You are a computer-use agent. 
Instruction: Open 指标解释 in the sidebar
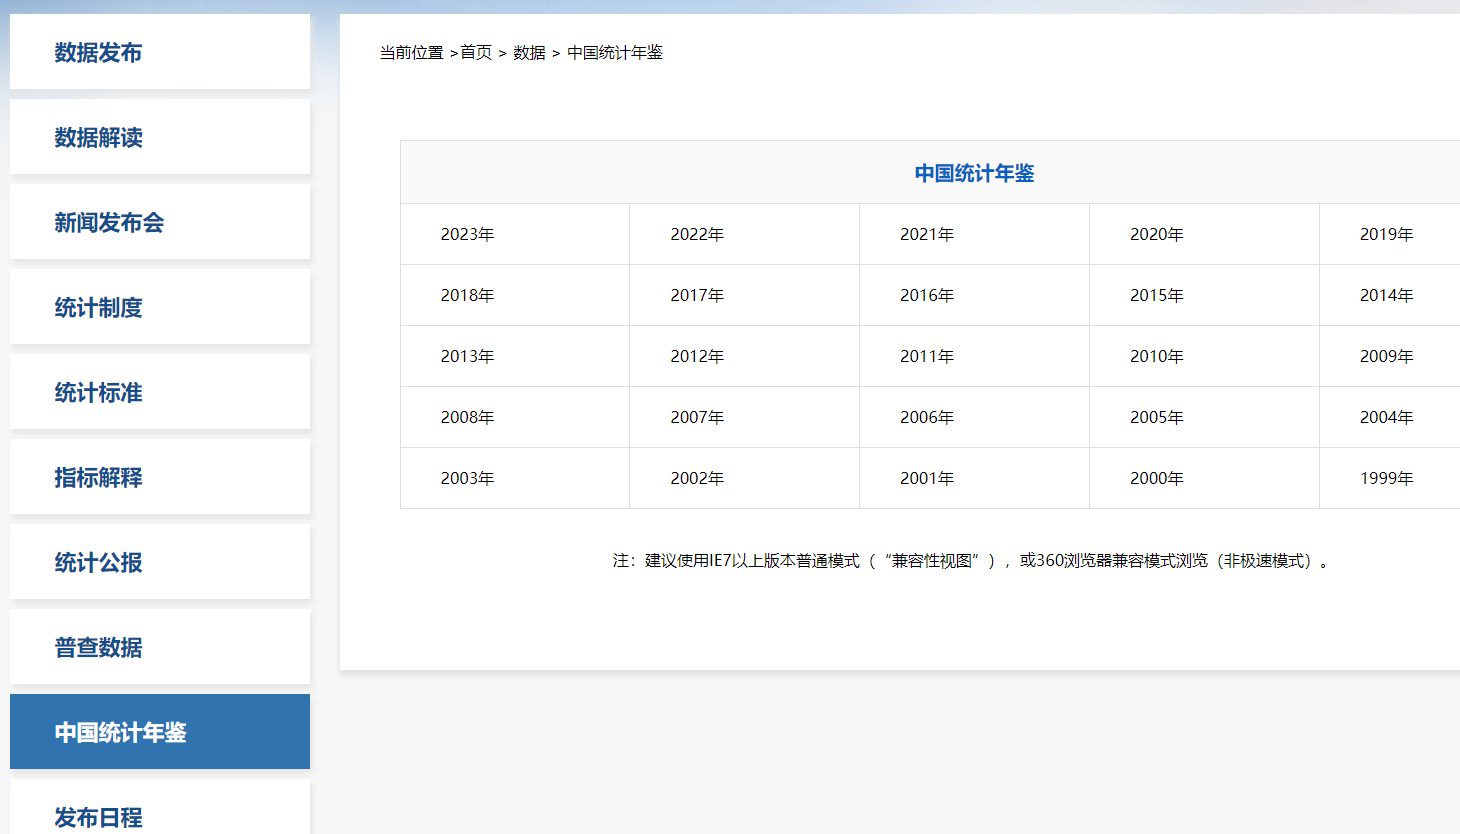pyautogui.click(x=98, y=478)
